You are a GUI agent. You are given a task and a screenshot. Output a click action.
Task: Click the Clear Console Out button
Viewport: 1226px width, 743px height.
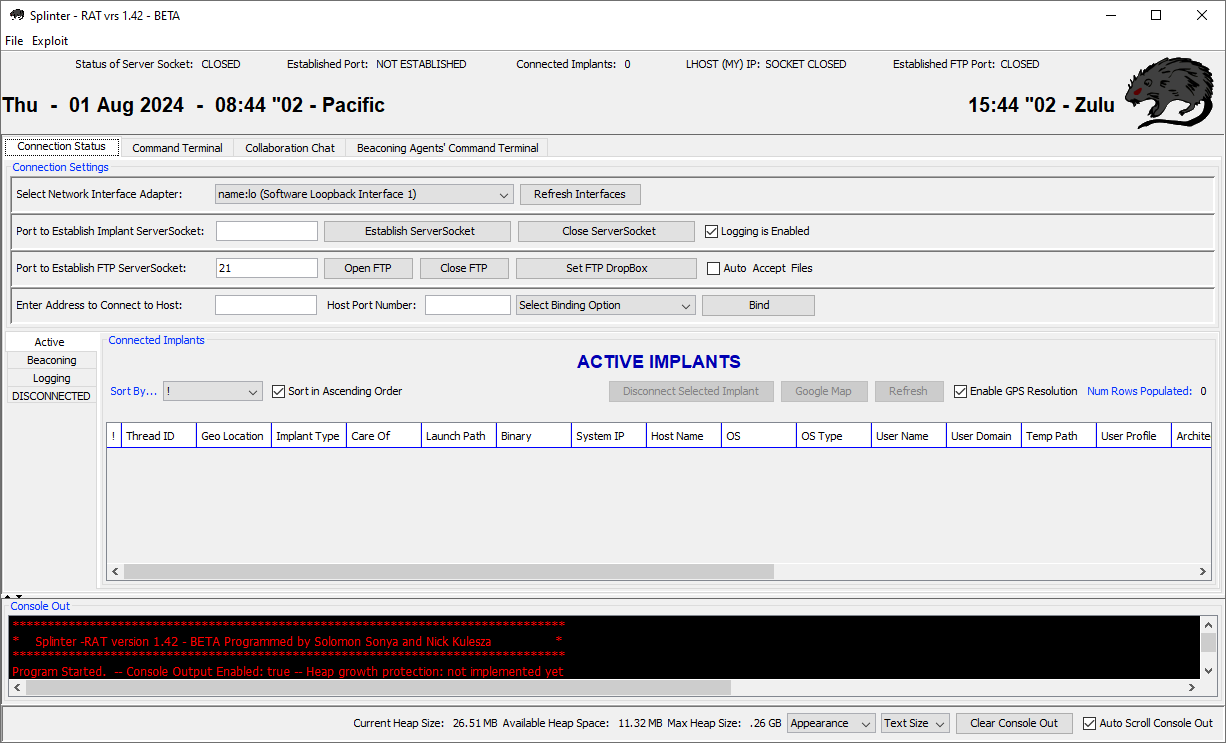(1014, 723)
